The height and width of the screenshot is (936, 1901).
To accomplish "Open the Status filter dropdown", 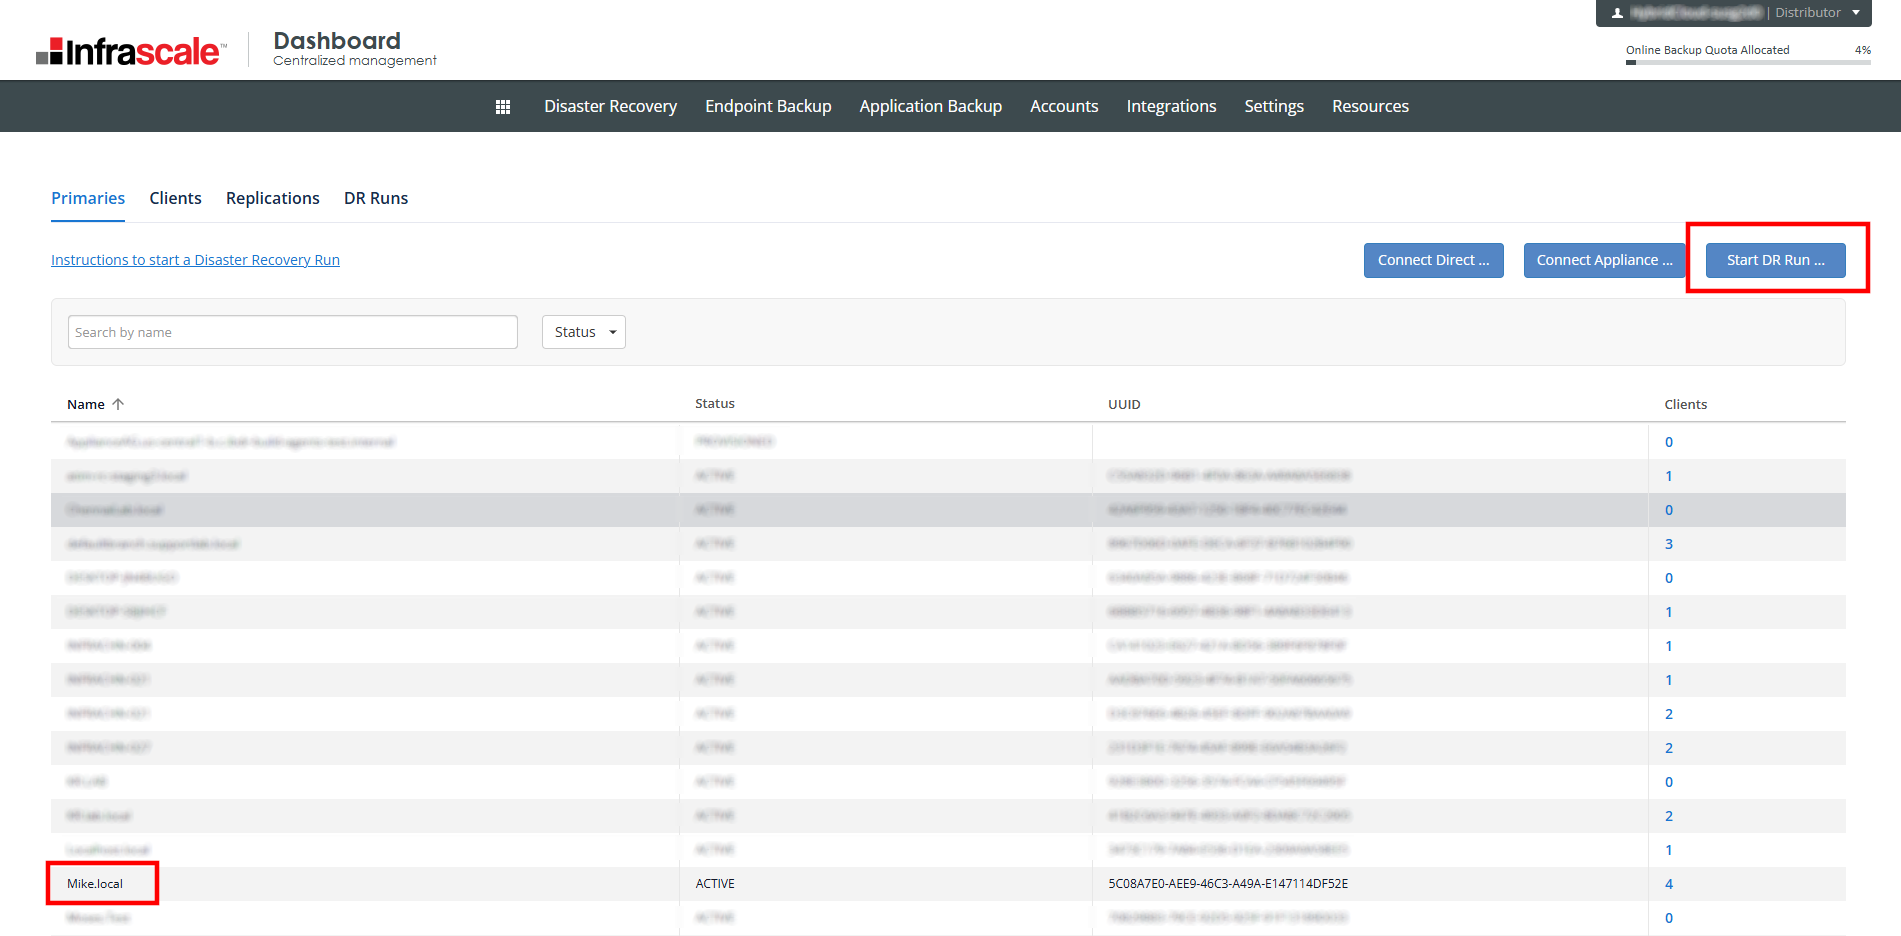I will click(584, 332).
